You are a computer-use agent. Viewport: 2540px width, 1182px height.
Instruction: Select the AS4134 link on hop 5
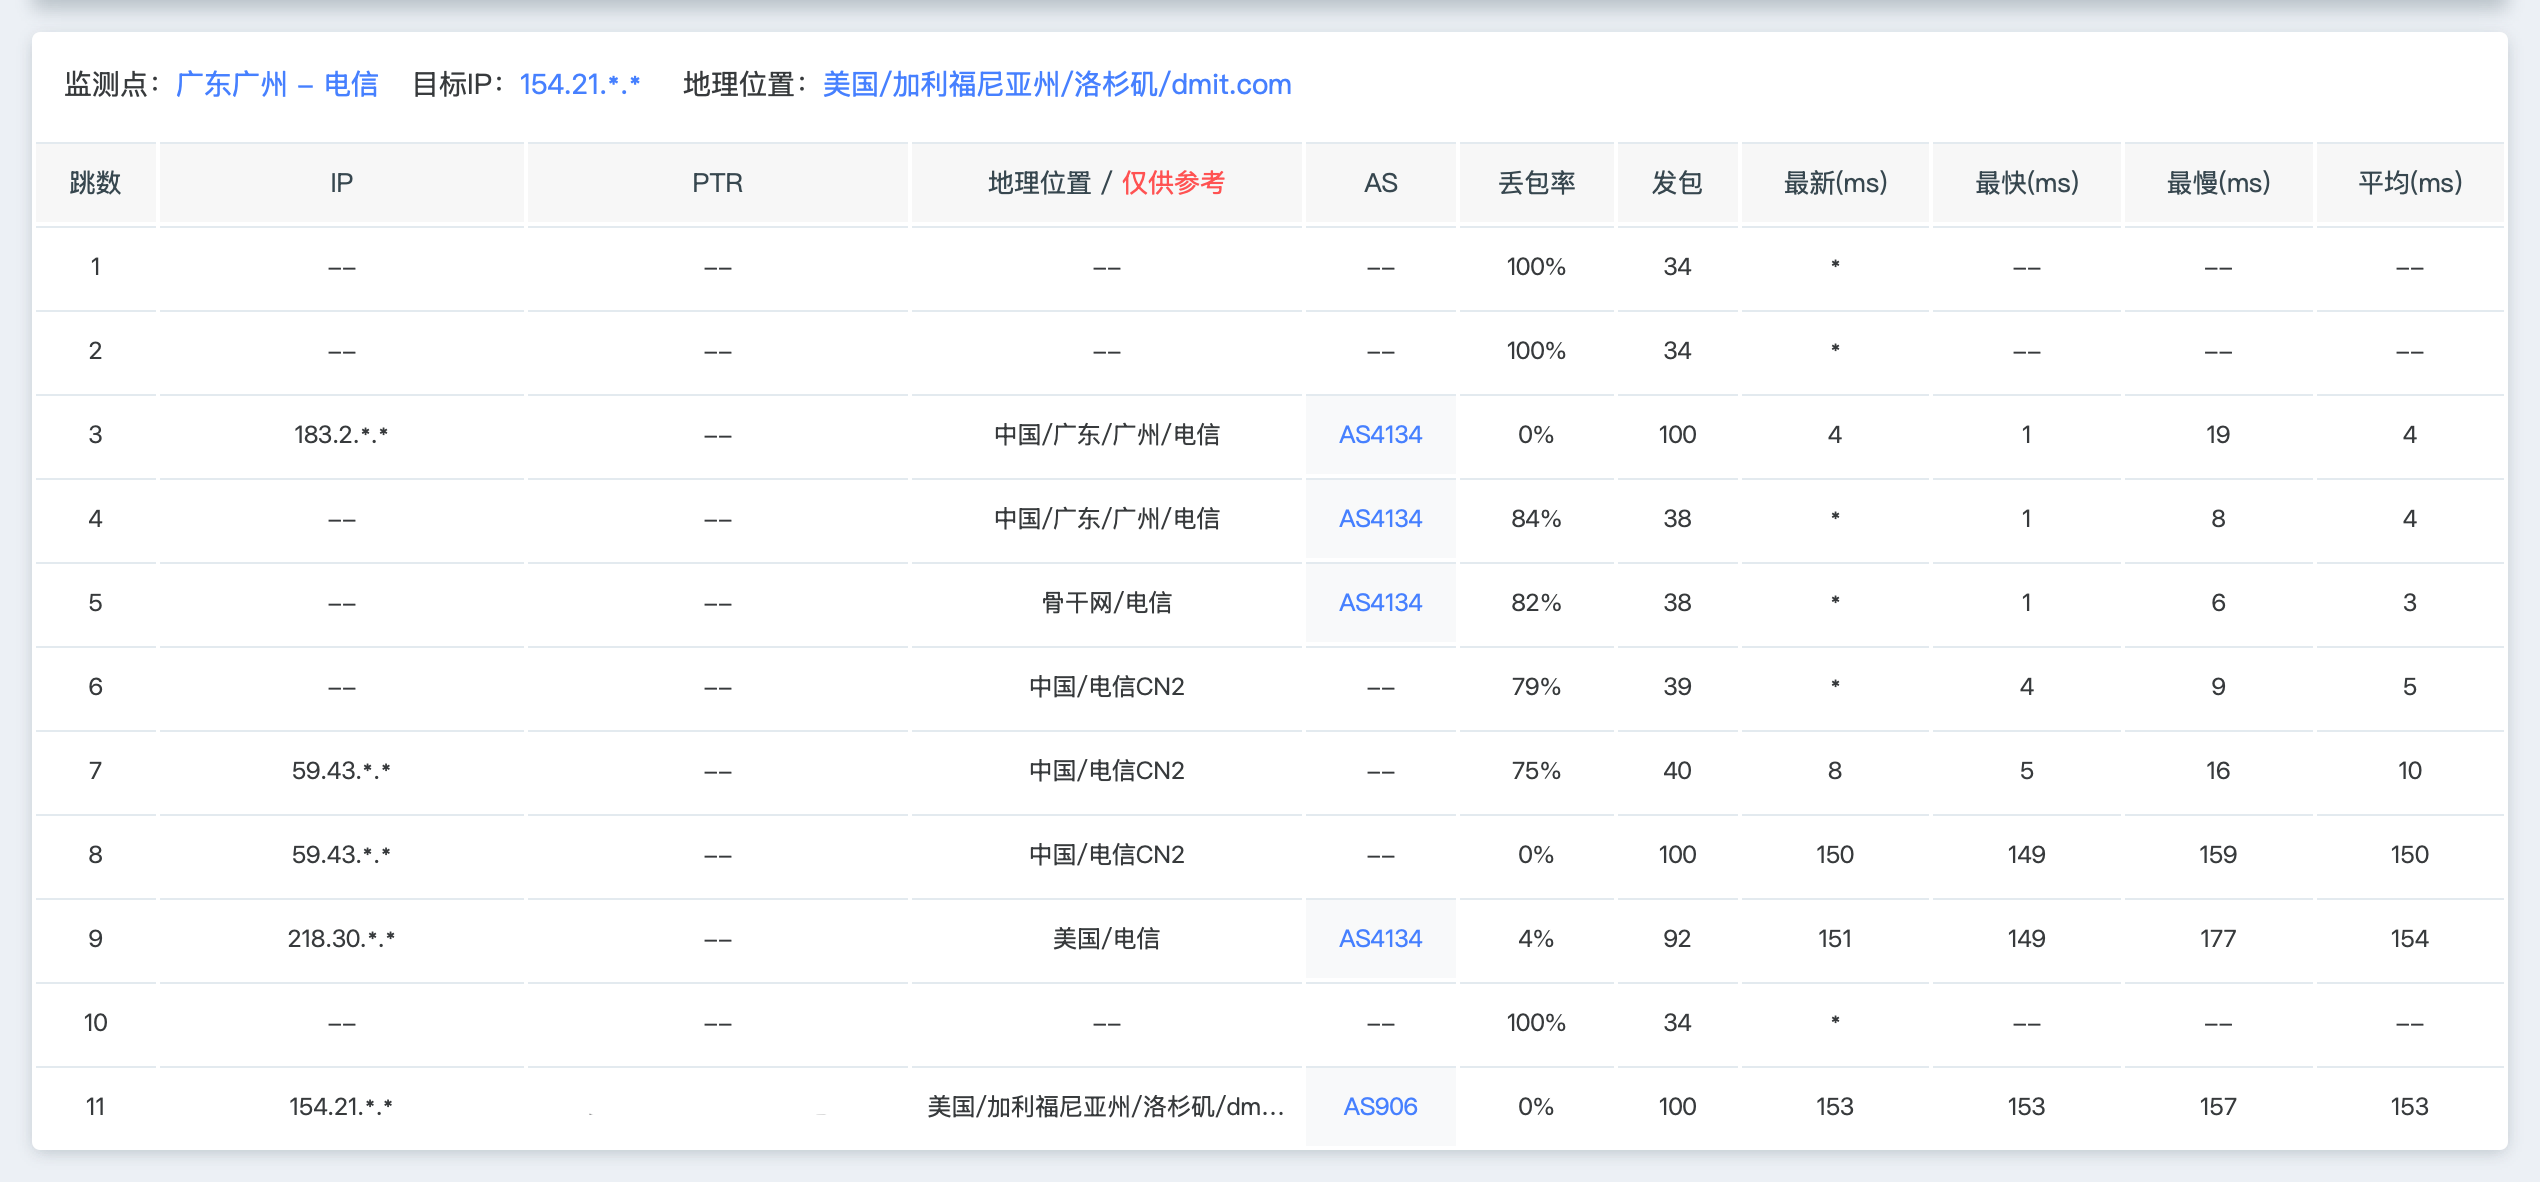(x=1380, y=602)
